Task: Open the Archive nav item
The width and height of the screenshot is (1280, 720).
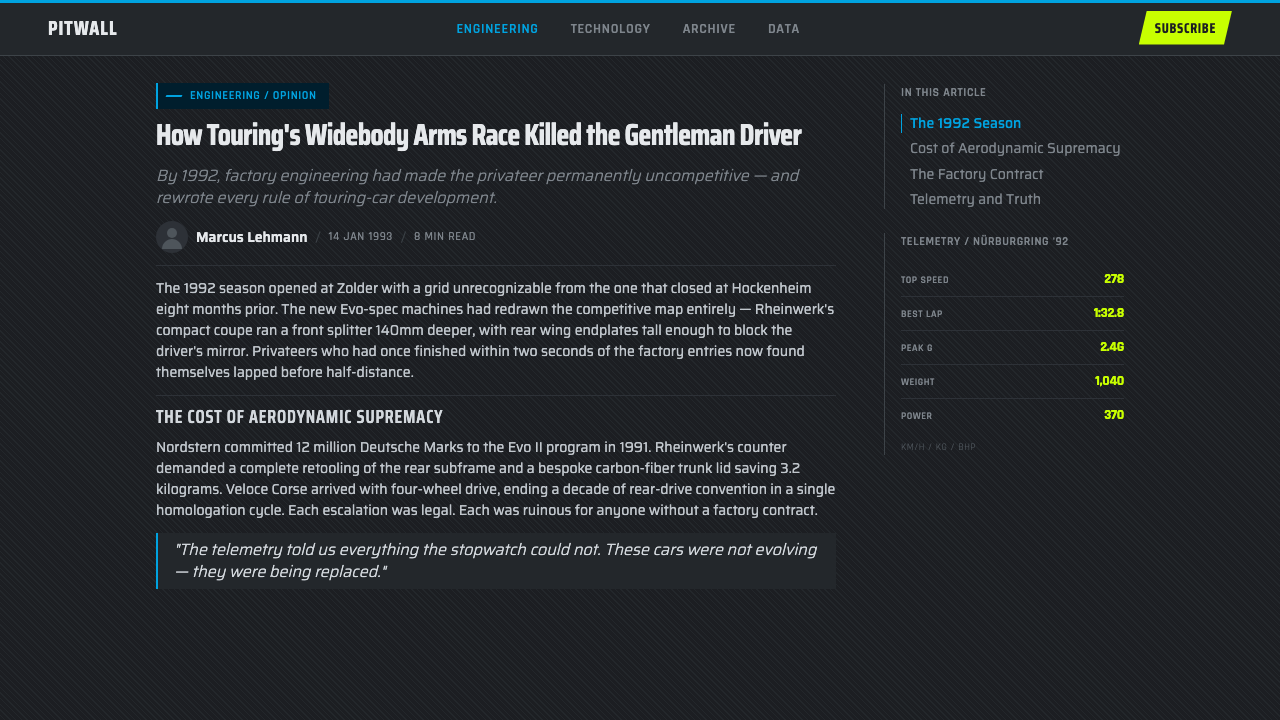Action: click(709, 29)
